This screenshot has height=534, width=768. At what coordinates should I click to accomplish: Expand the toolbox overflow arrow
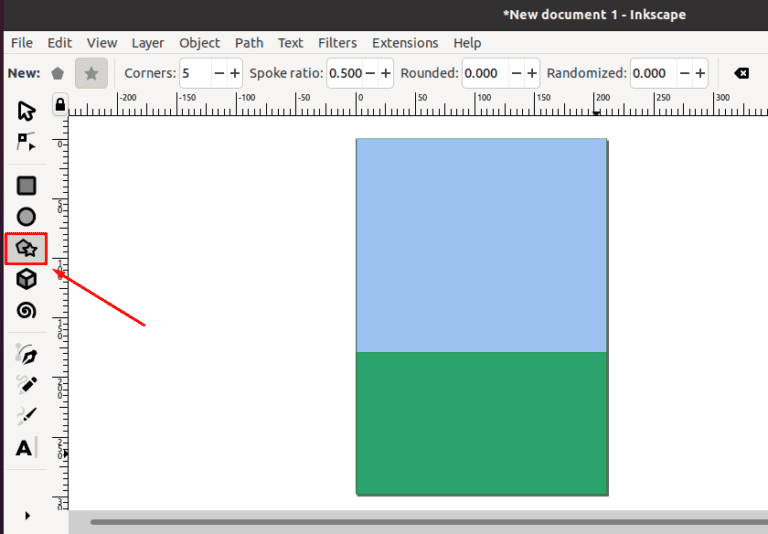27,515
